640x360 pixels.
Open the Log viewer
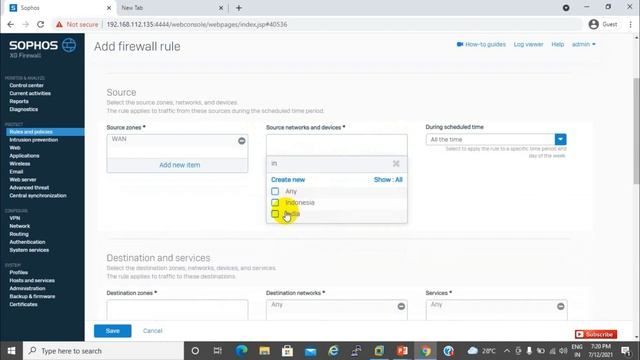click(x=529, y=44)
